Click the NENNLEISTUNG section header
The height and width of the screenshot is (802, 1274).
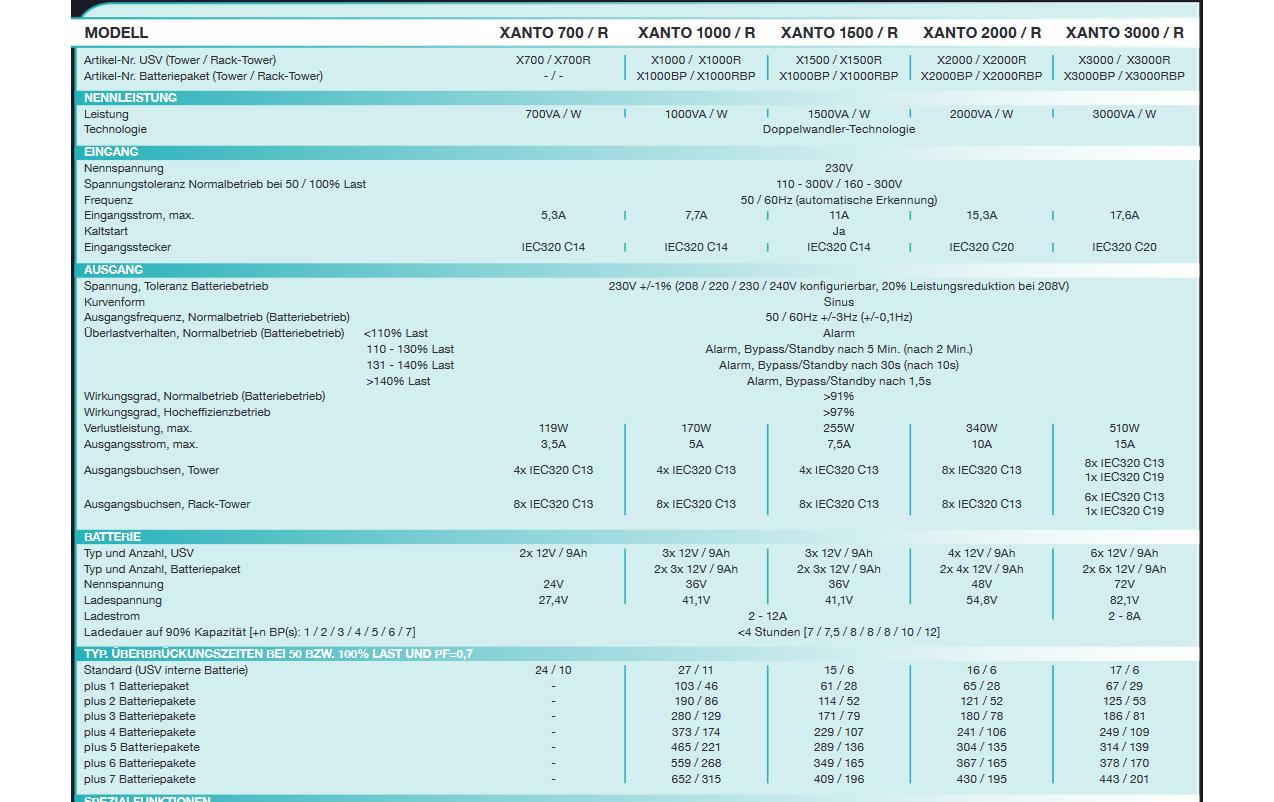tap(130, 98)
